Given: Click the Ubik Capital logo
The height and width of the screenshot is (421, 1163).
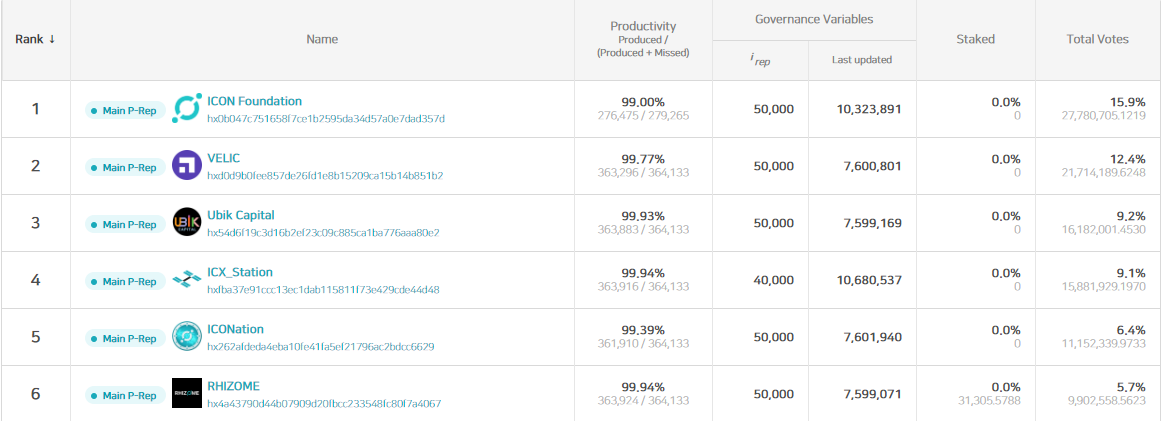Looking at the screenshot, I should (186, 222).
